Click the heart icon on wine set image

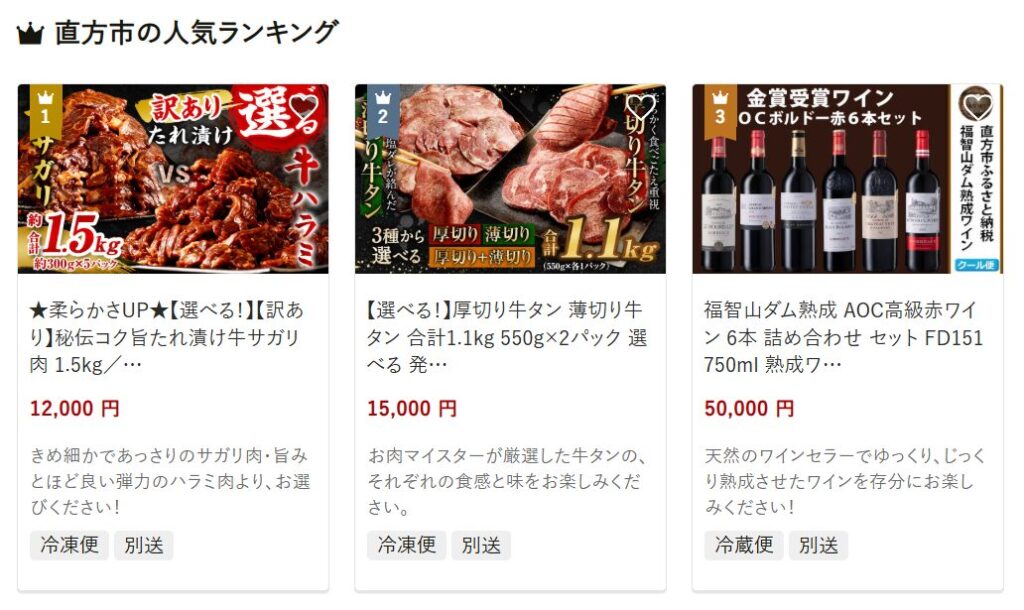tap(976, 107)
